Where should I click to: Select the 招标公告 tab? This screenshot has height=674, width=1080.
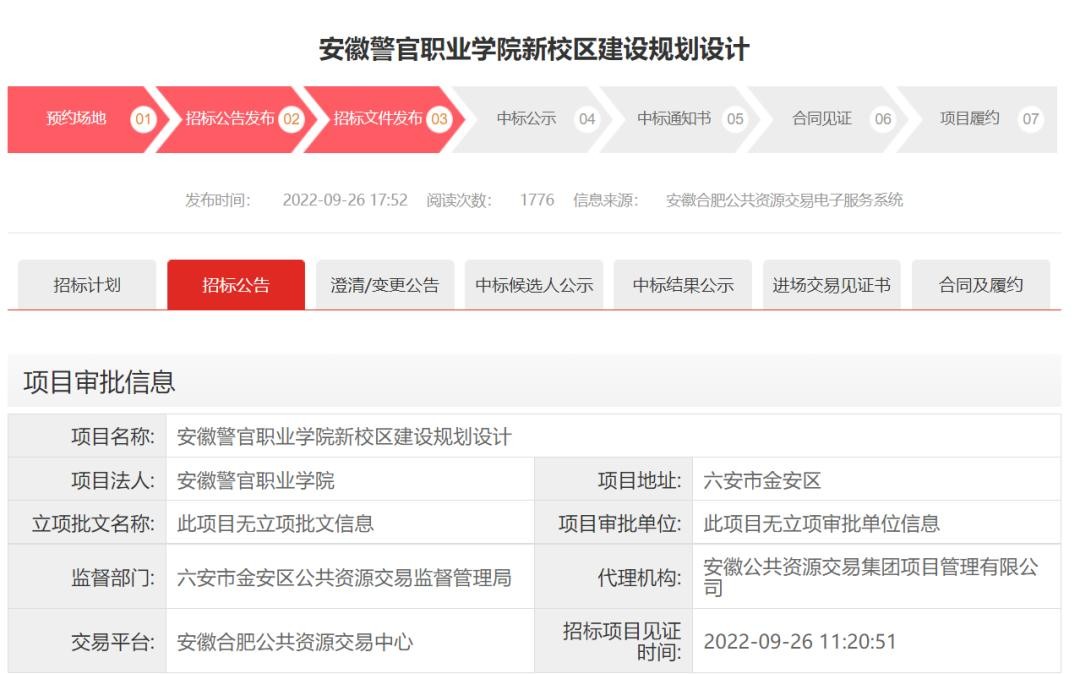[236, 285]
